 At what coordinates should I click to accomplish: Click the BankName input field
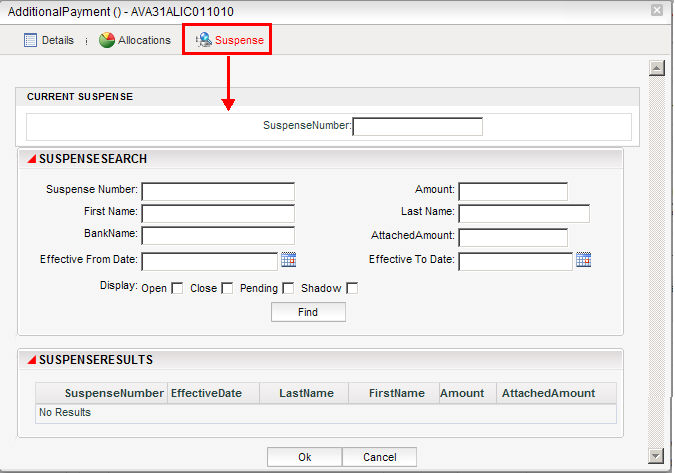(x=218, y=235)
